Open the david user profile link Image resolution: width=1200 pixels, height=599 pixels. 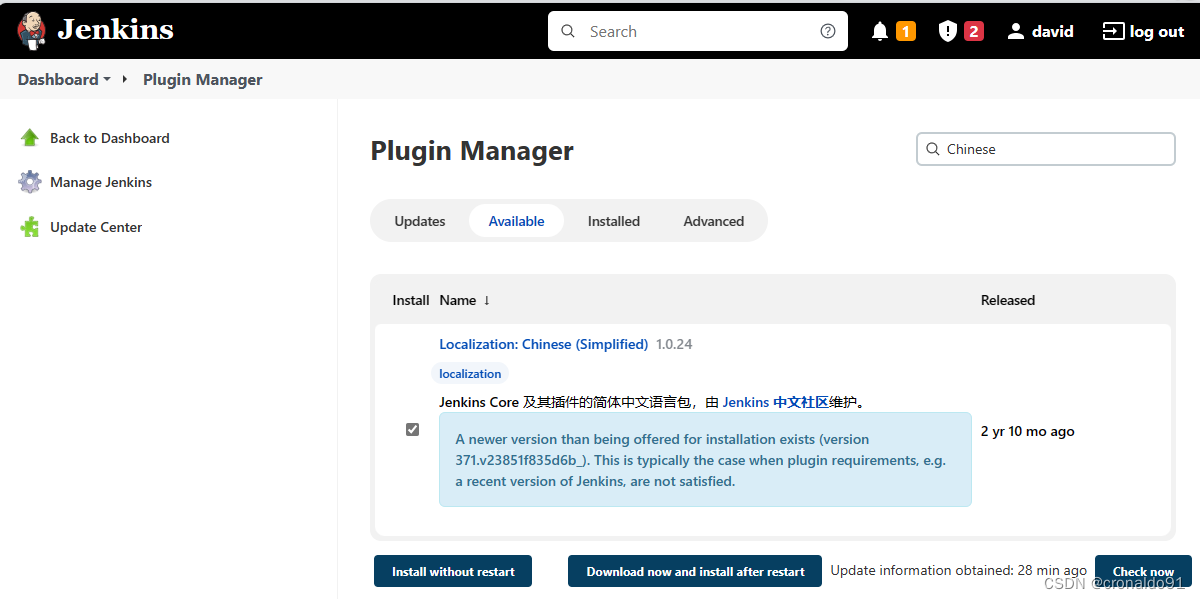click(x=1053, y=31)
